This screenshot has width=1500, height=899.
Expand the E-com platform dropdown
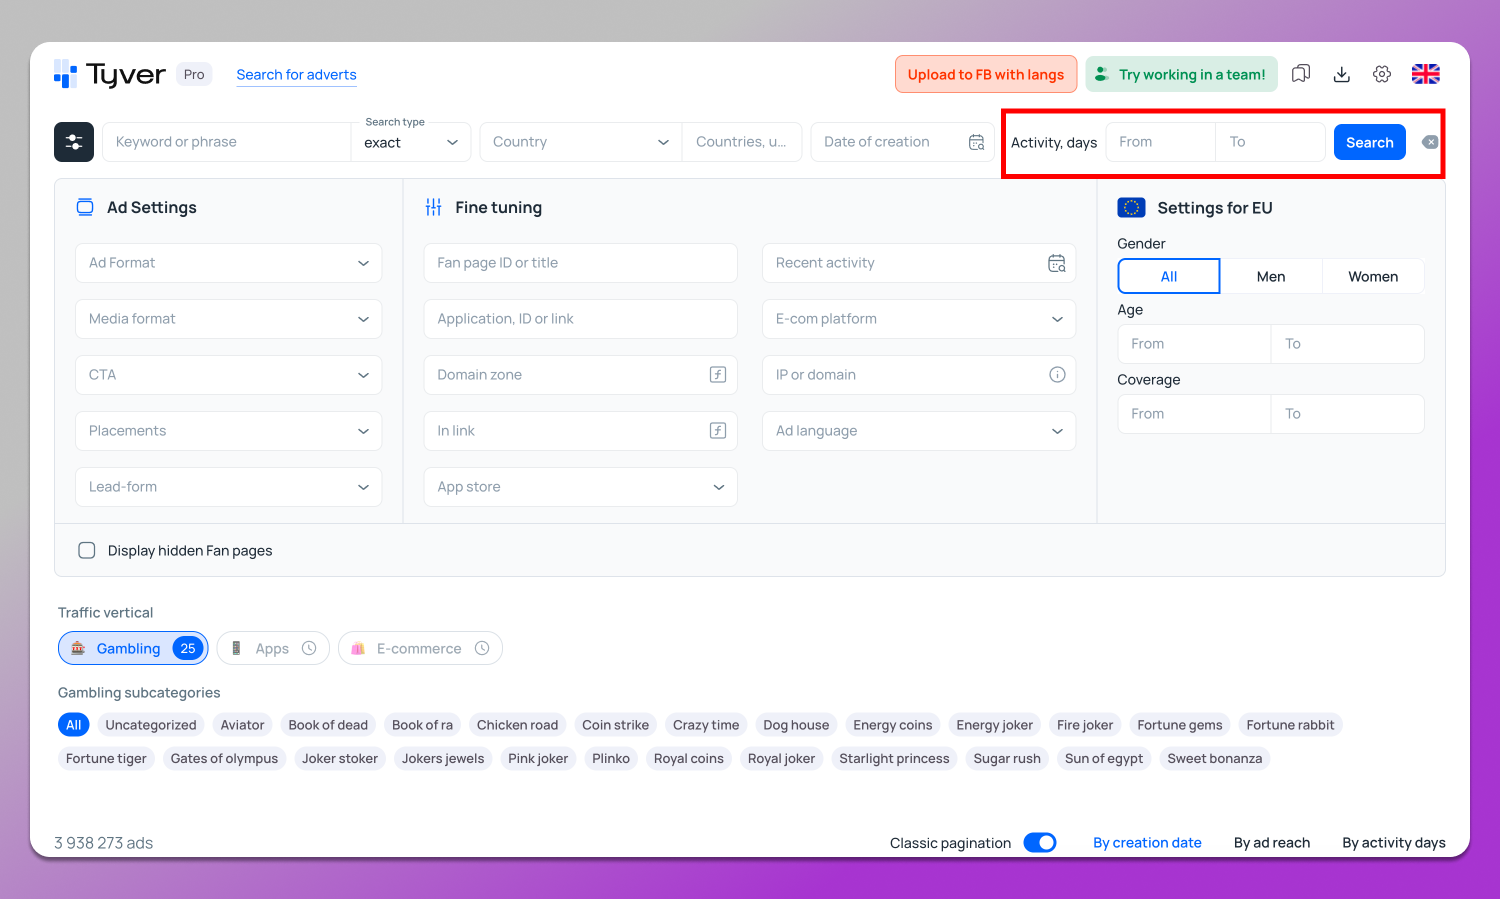[x=918, y=319]
